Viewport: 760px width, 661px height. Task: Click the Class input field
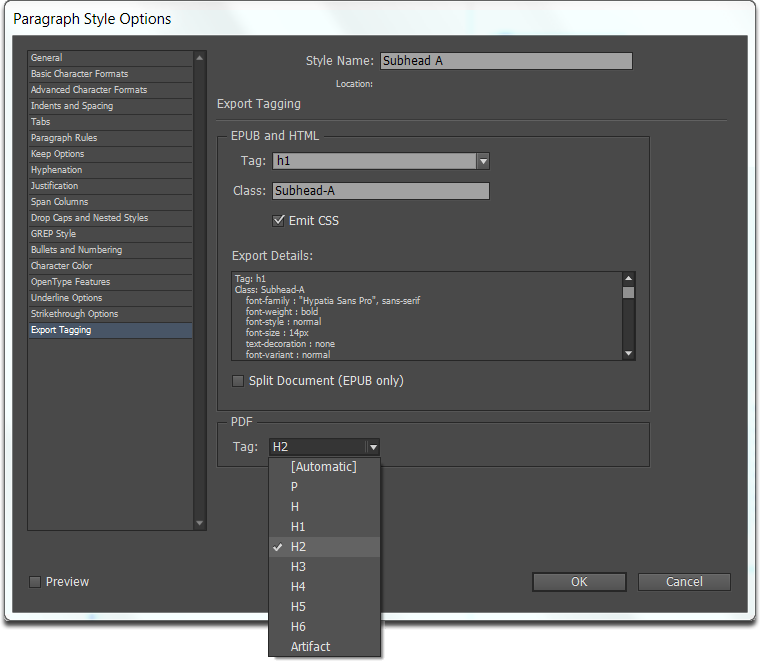point(380,191)
